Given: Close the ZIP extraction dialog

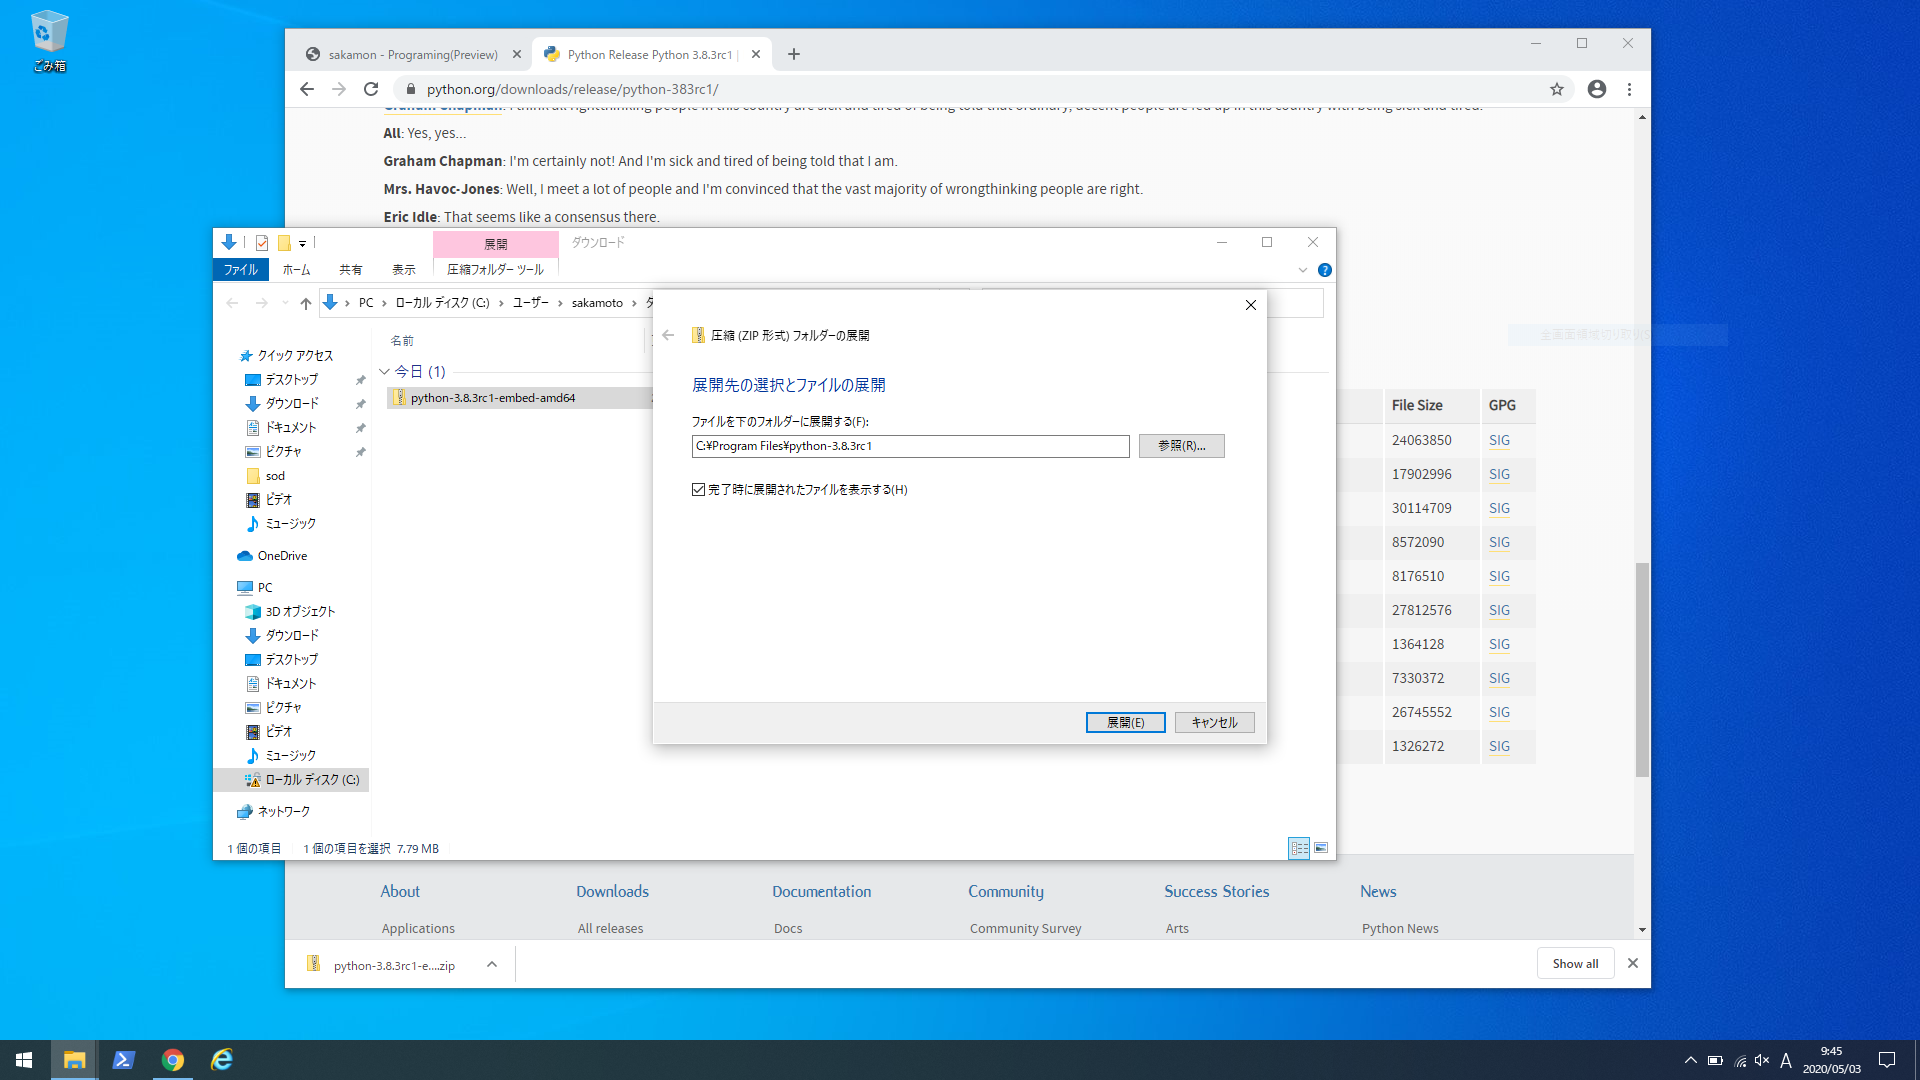Looking at the screenshot, I should coord(1250,305).
